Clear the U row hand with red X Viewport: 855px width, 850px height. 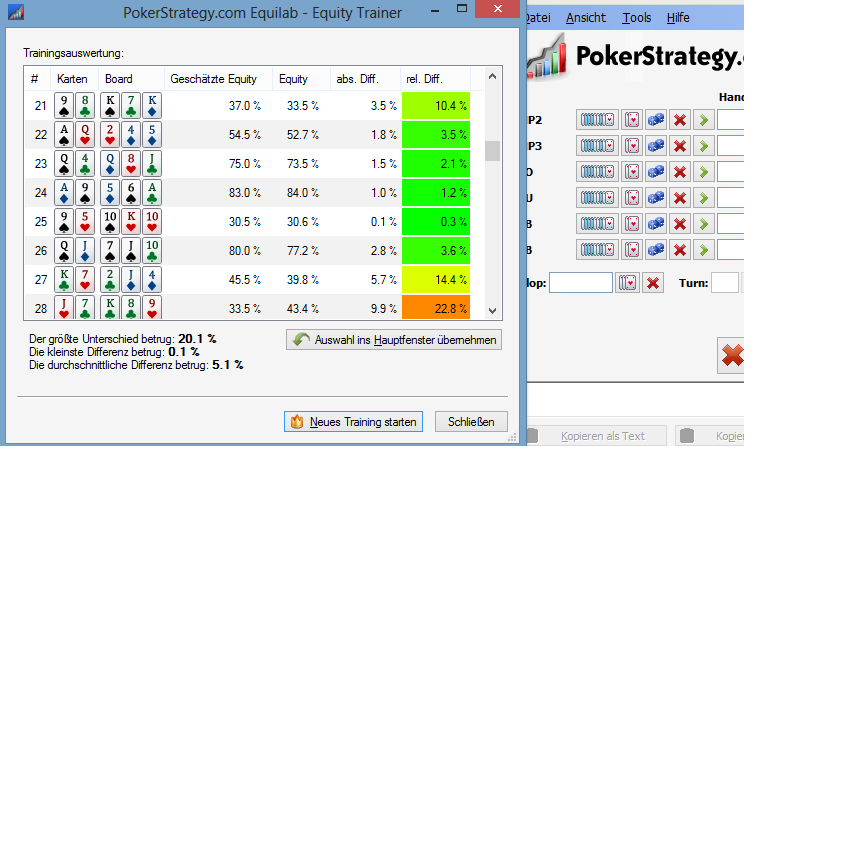coord(680,197)
